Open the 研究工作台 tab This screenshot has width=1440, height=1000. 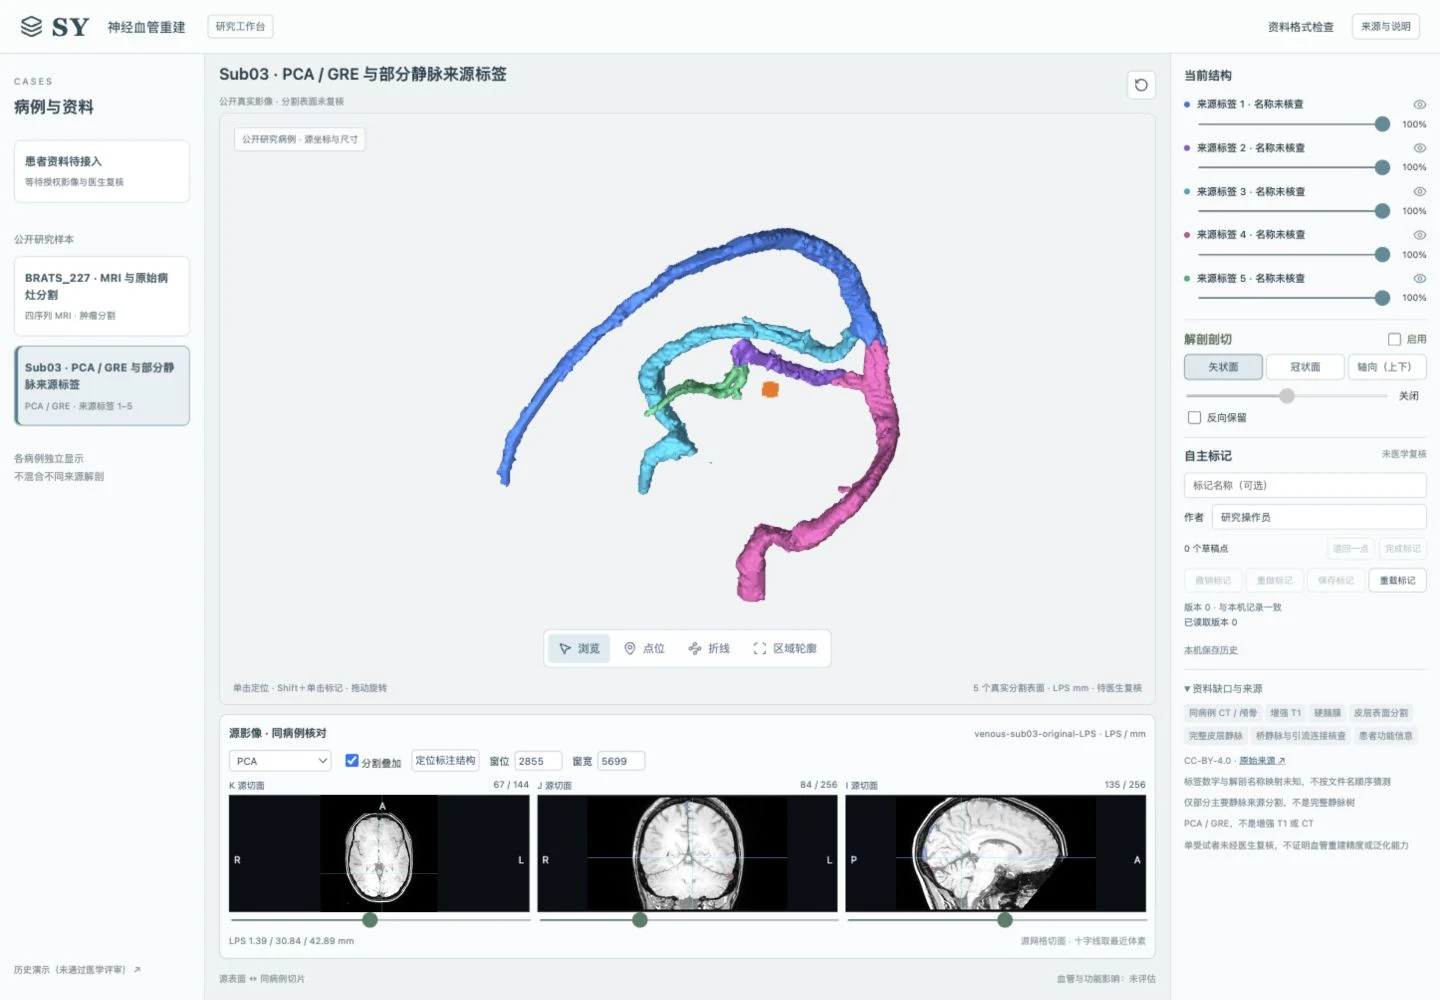(x=241, y=27)
